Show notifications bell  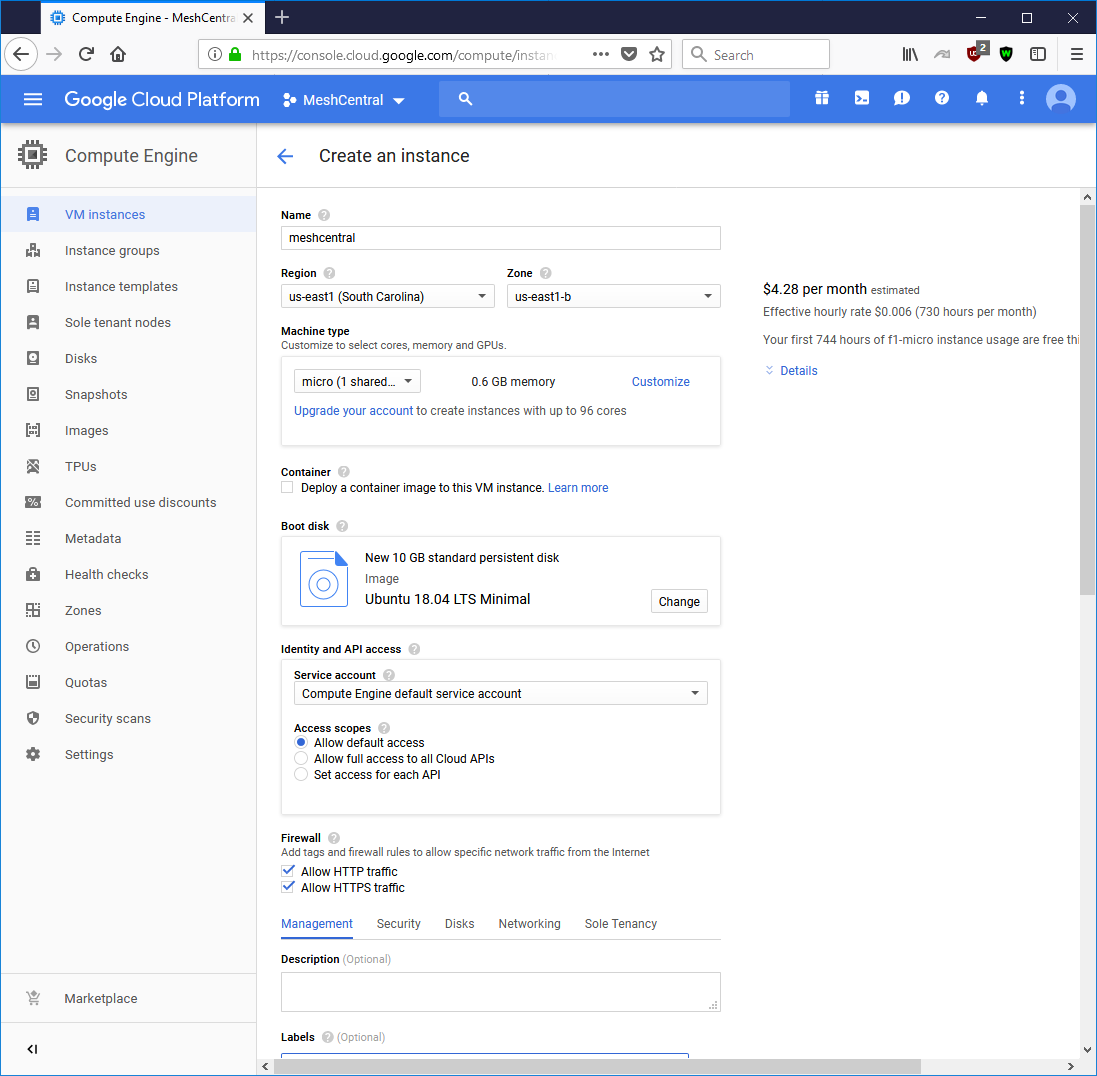982,99
